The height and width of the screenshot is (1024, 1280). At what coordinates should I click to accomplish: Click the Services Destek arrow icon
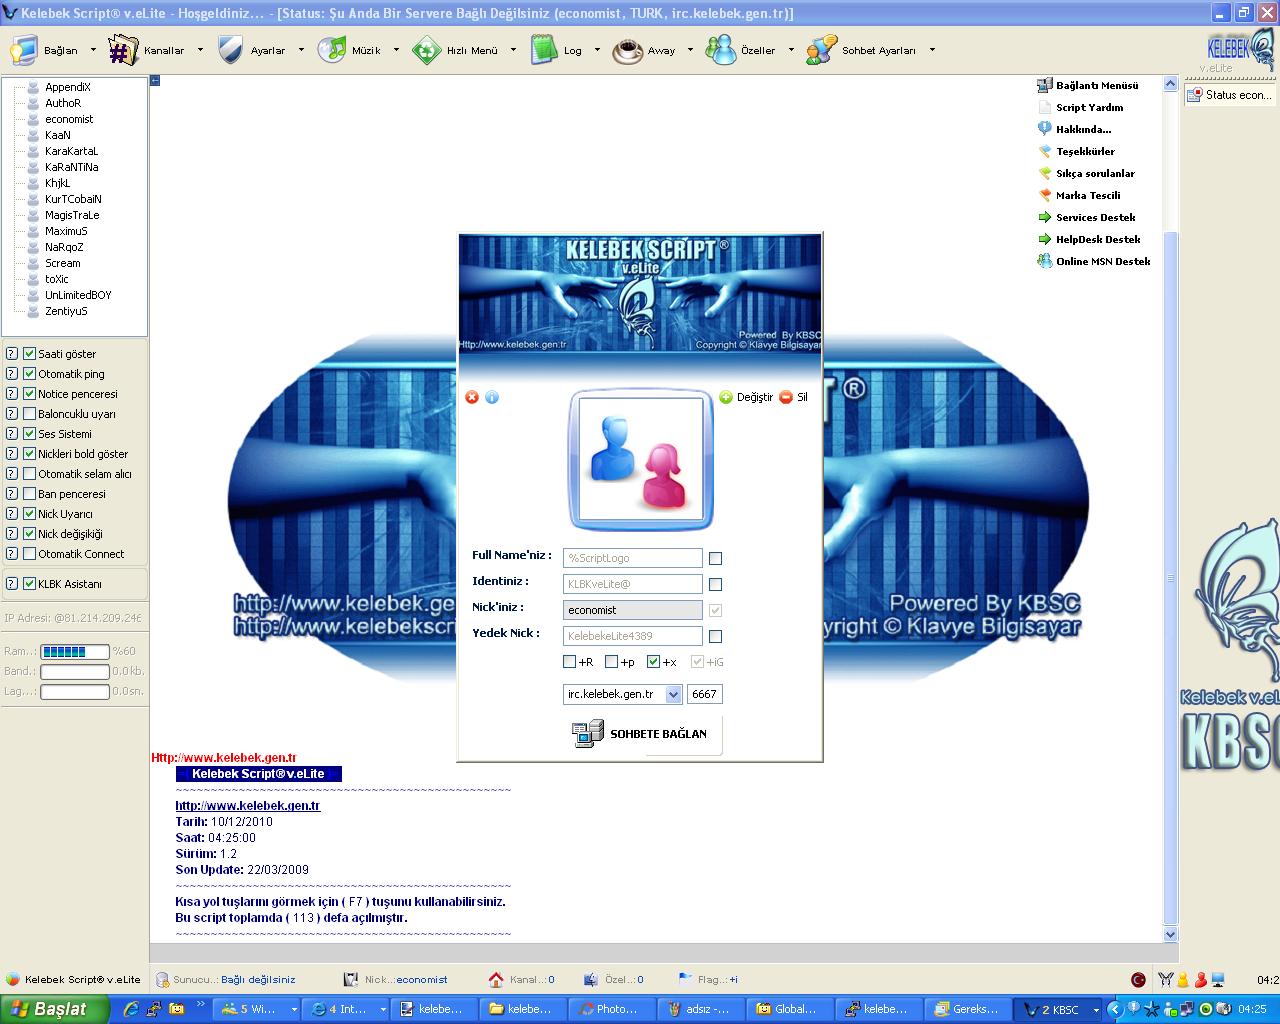click(1045, 217)
